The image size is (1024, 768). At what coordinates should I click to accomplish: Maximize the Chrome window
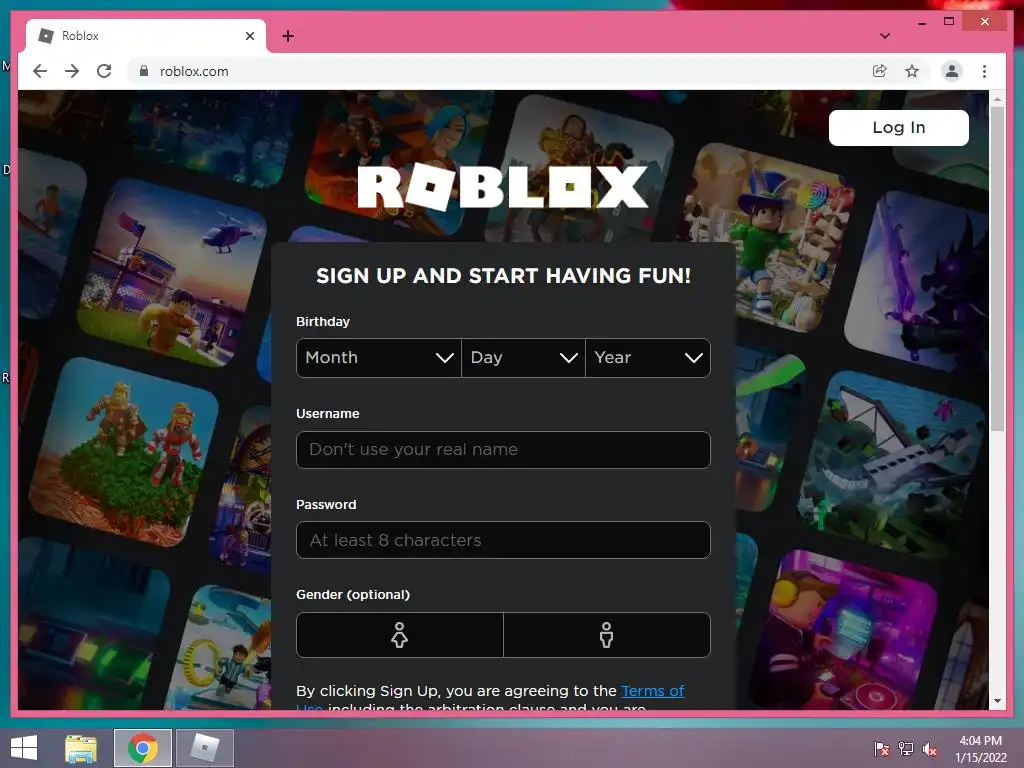pyautogui.click(x=949, y=22)
